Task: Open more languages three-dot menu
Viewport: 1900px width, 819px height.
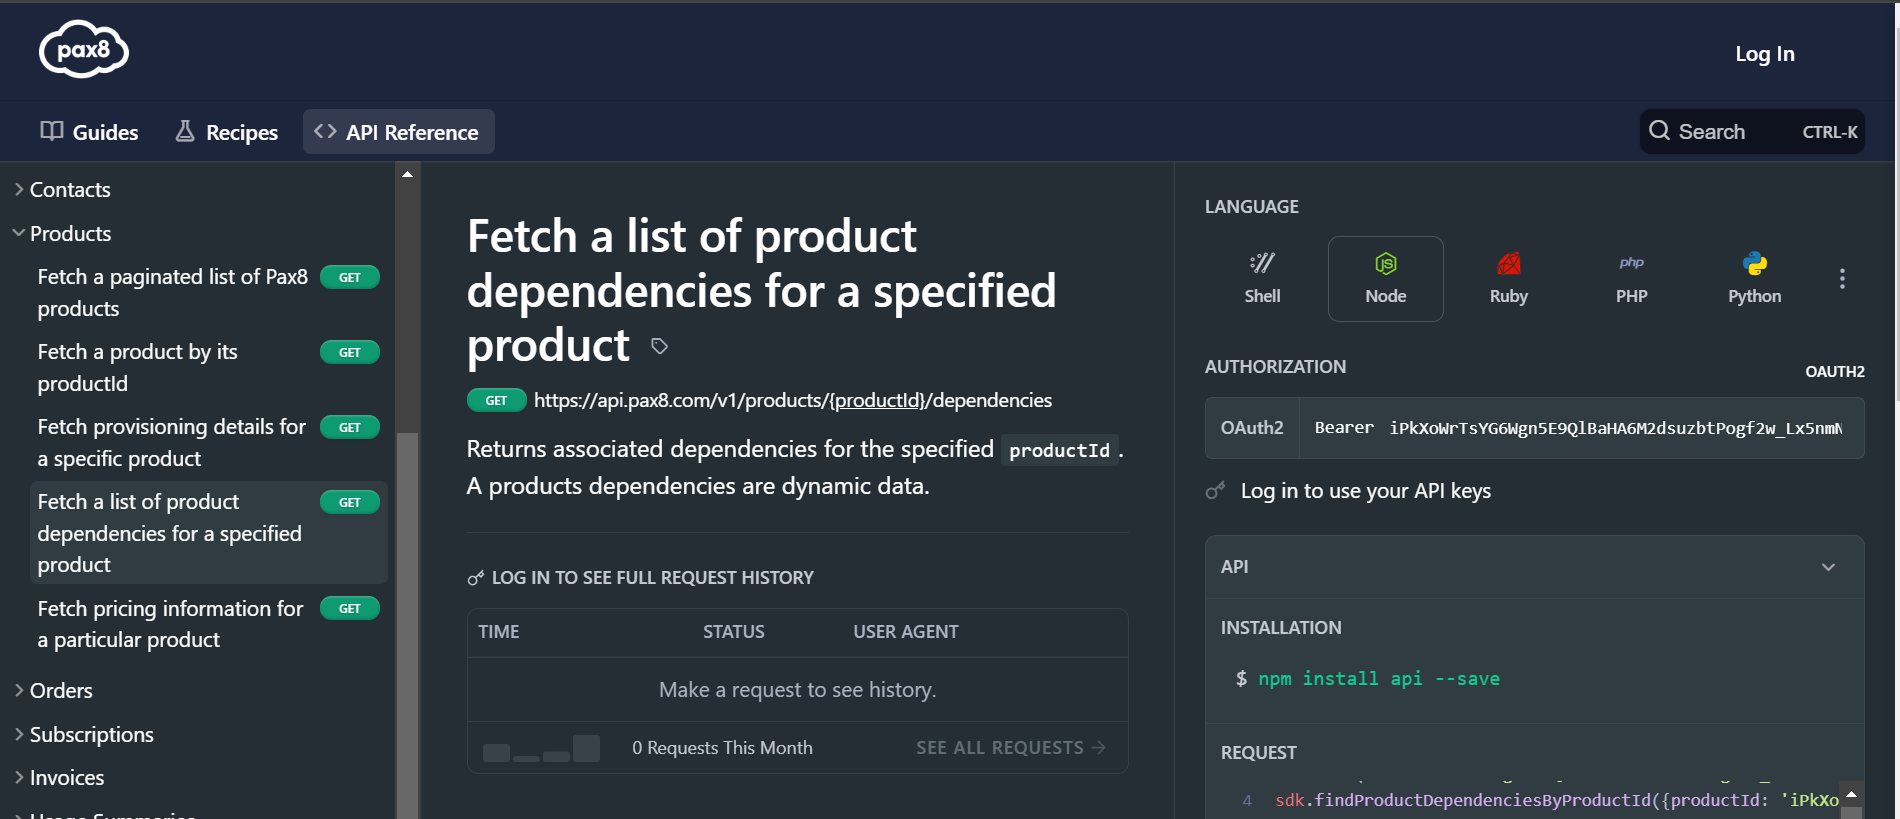Action: click(1842, 279)
